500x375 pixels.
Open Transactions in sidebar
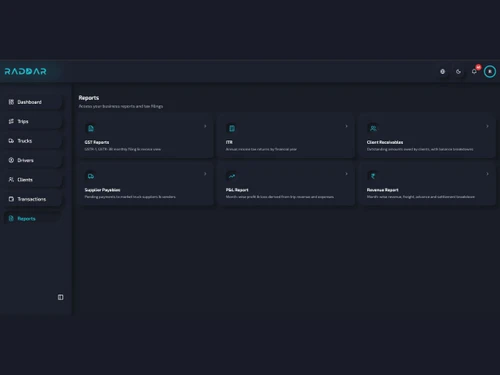(x=33, y=199)
